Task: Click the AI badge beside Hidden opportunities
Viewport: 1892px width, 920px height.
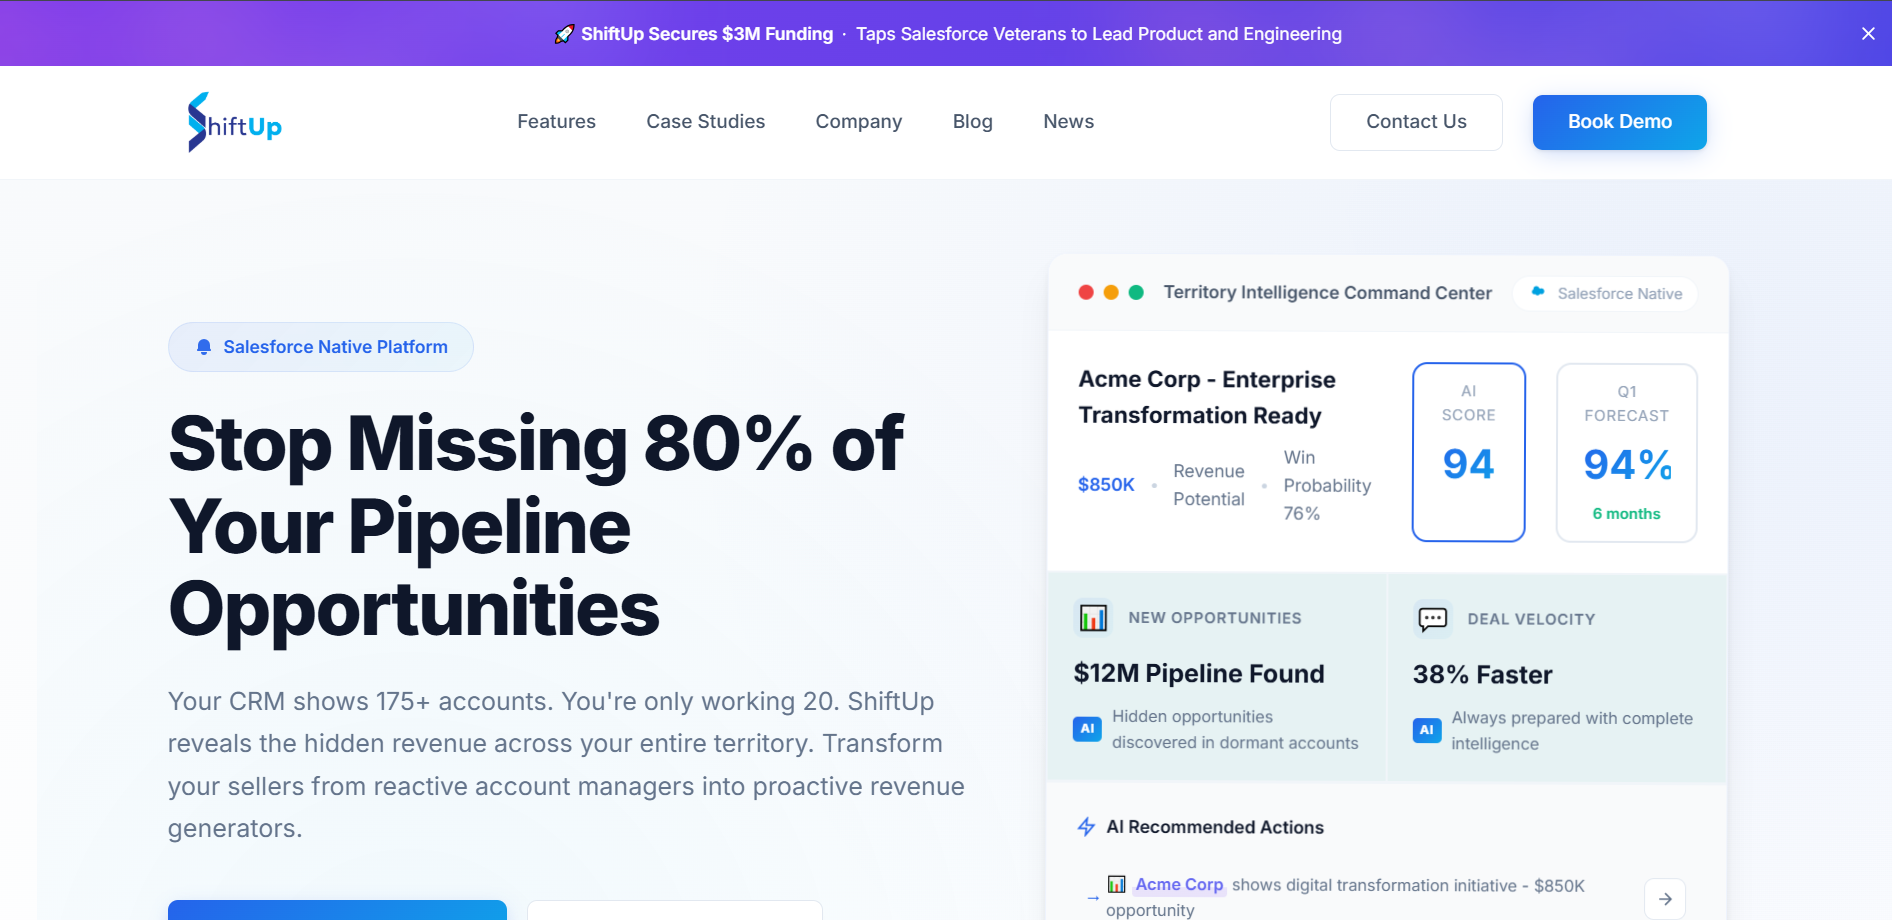Action: point(1087,729)
